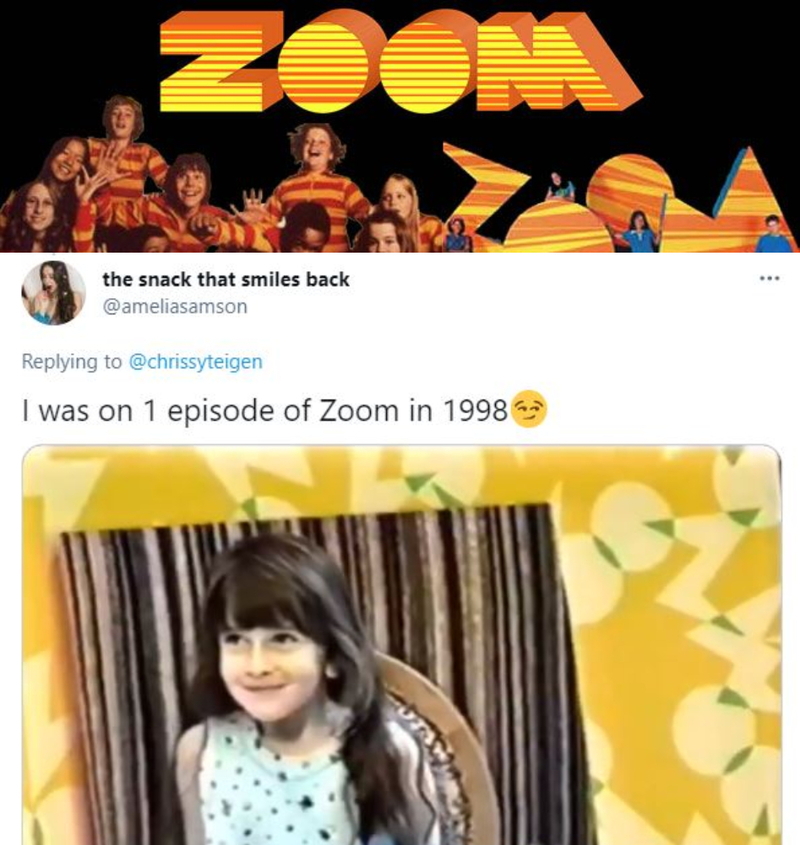Click the 'Replying to' label text
Screen dimensions: 800x845
[72, 361]
